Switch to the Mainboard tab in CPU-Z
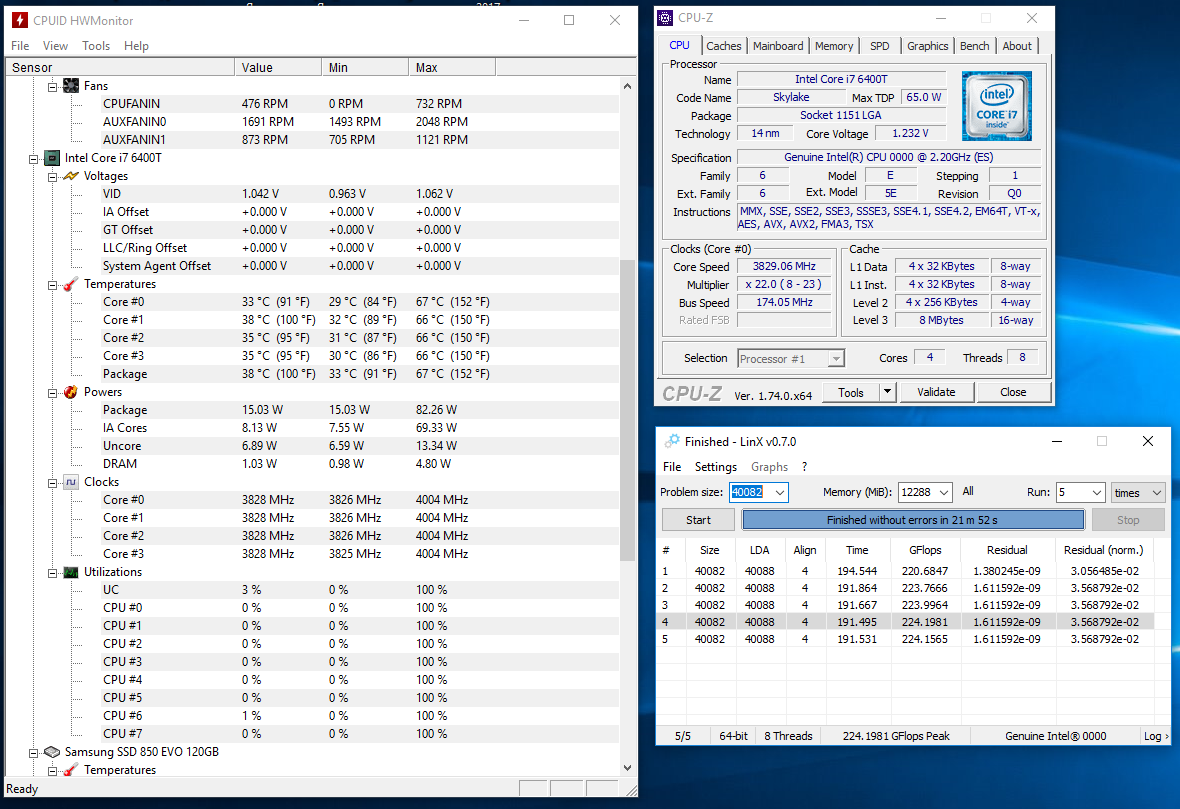Screen dimensions: 1180x809 [778, 46]
